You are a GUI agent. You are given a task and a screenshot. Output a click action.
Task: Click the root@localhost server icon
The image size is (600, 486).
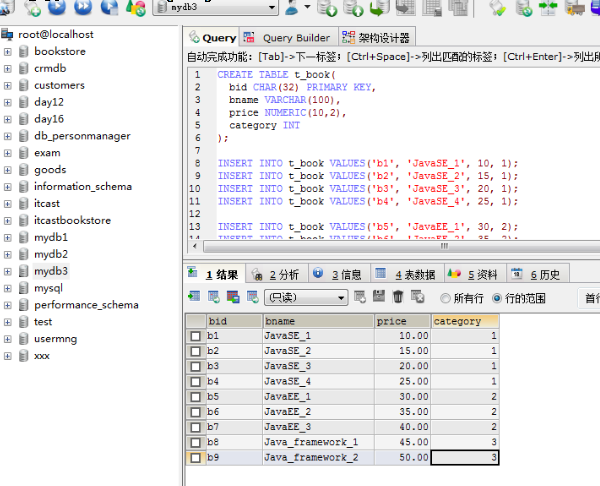9,34
